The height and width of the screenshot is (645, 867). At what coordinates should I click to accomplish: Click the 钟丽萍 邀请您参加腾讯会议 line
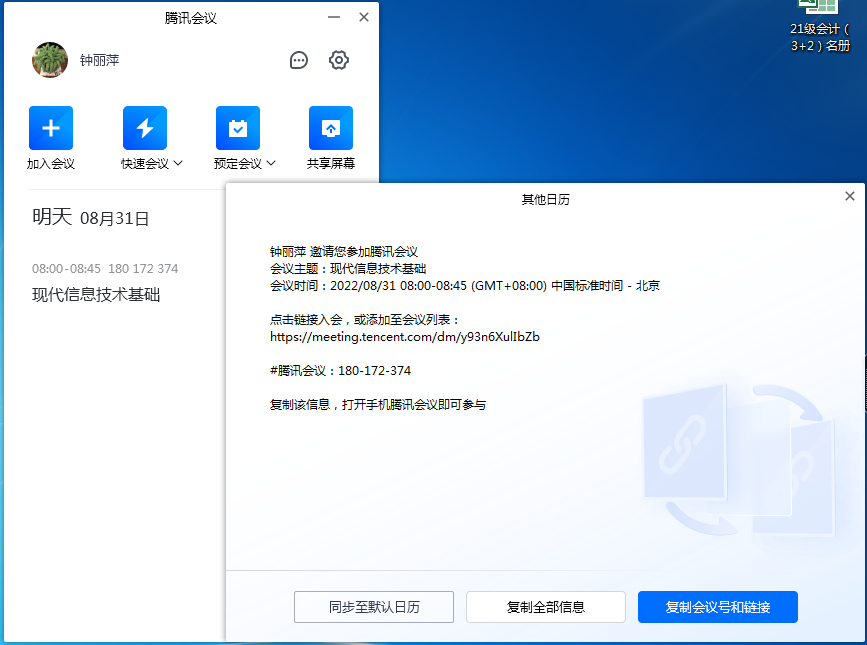344,251
